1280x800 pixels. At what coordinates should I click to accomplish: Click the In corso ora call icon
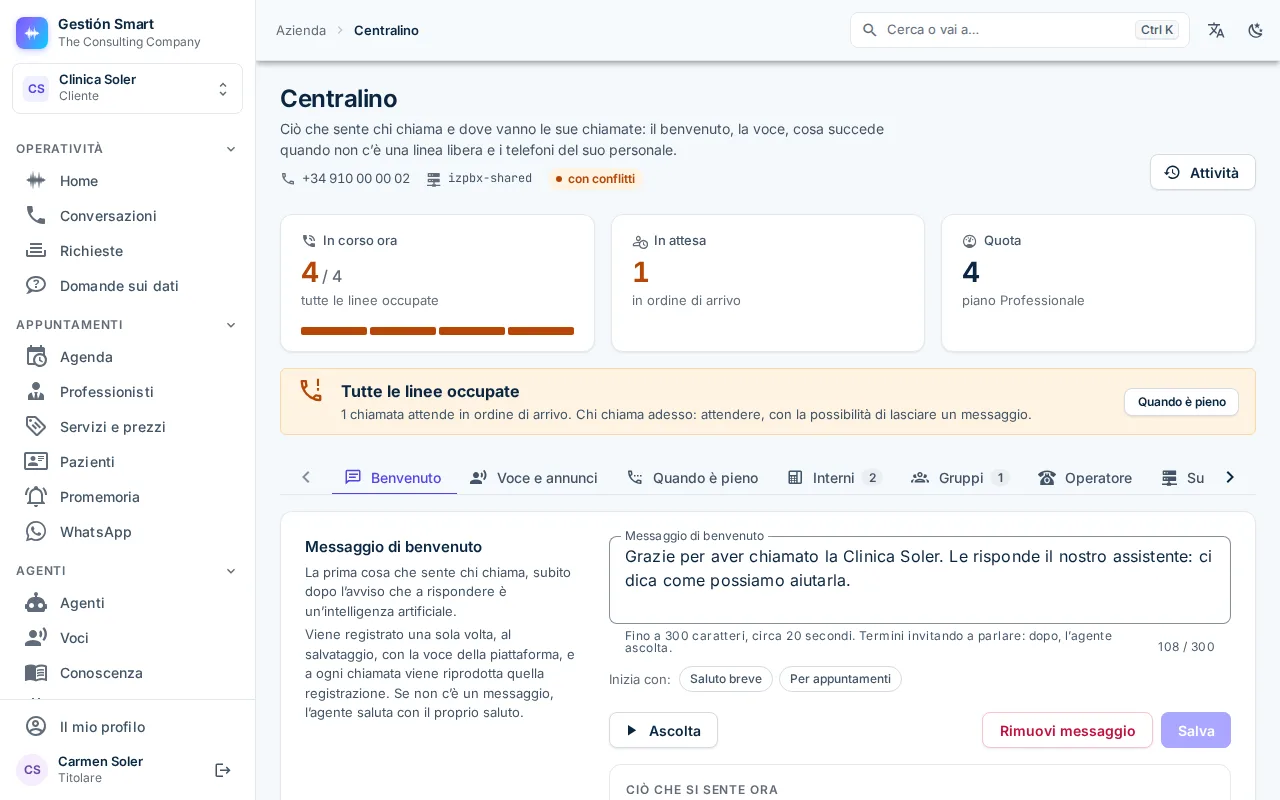(309, 241)
